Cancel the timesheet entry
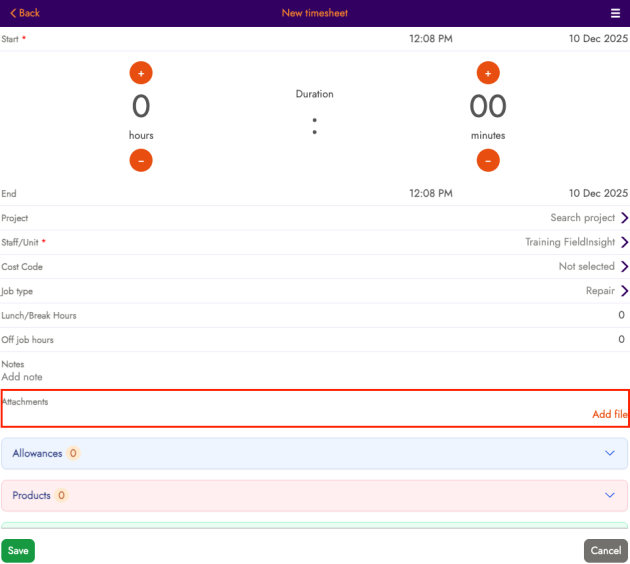The height and width of the screenshot is (564, 630). pyautogui.click(x=605, y=550)
